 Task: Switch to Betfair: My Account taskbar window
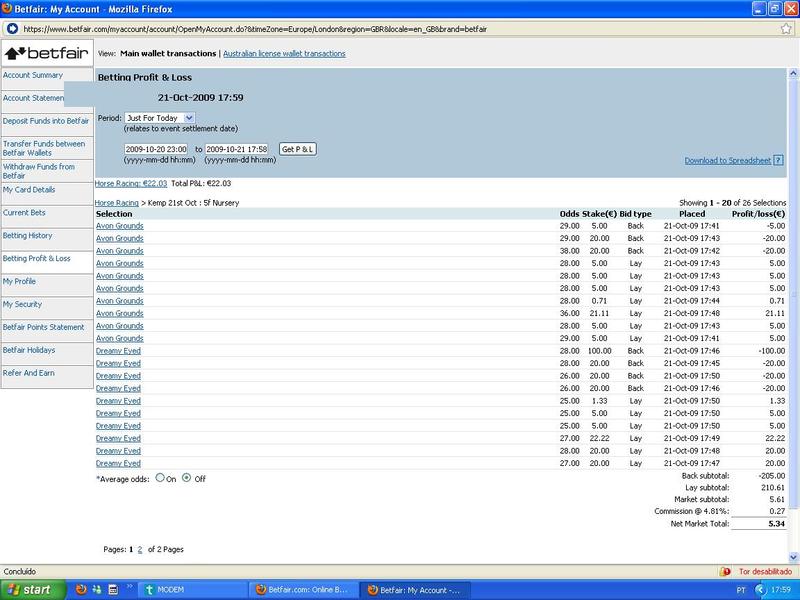click(414, 590)
